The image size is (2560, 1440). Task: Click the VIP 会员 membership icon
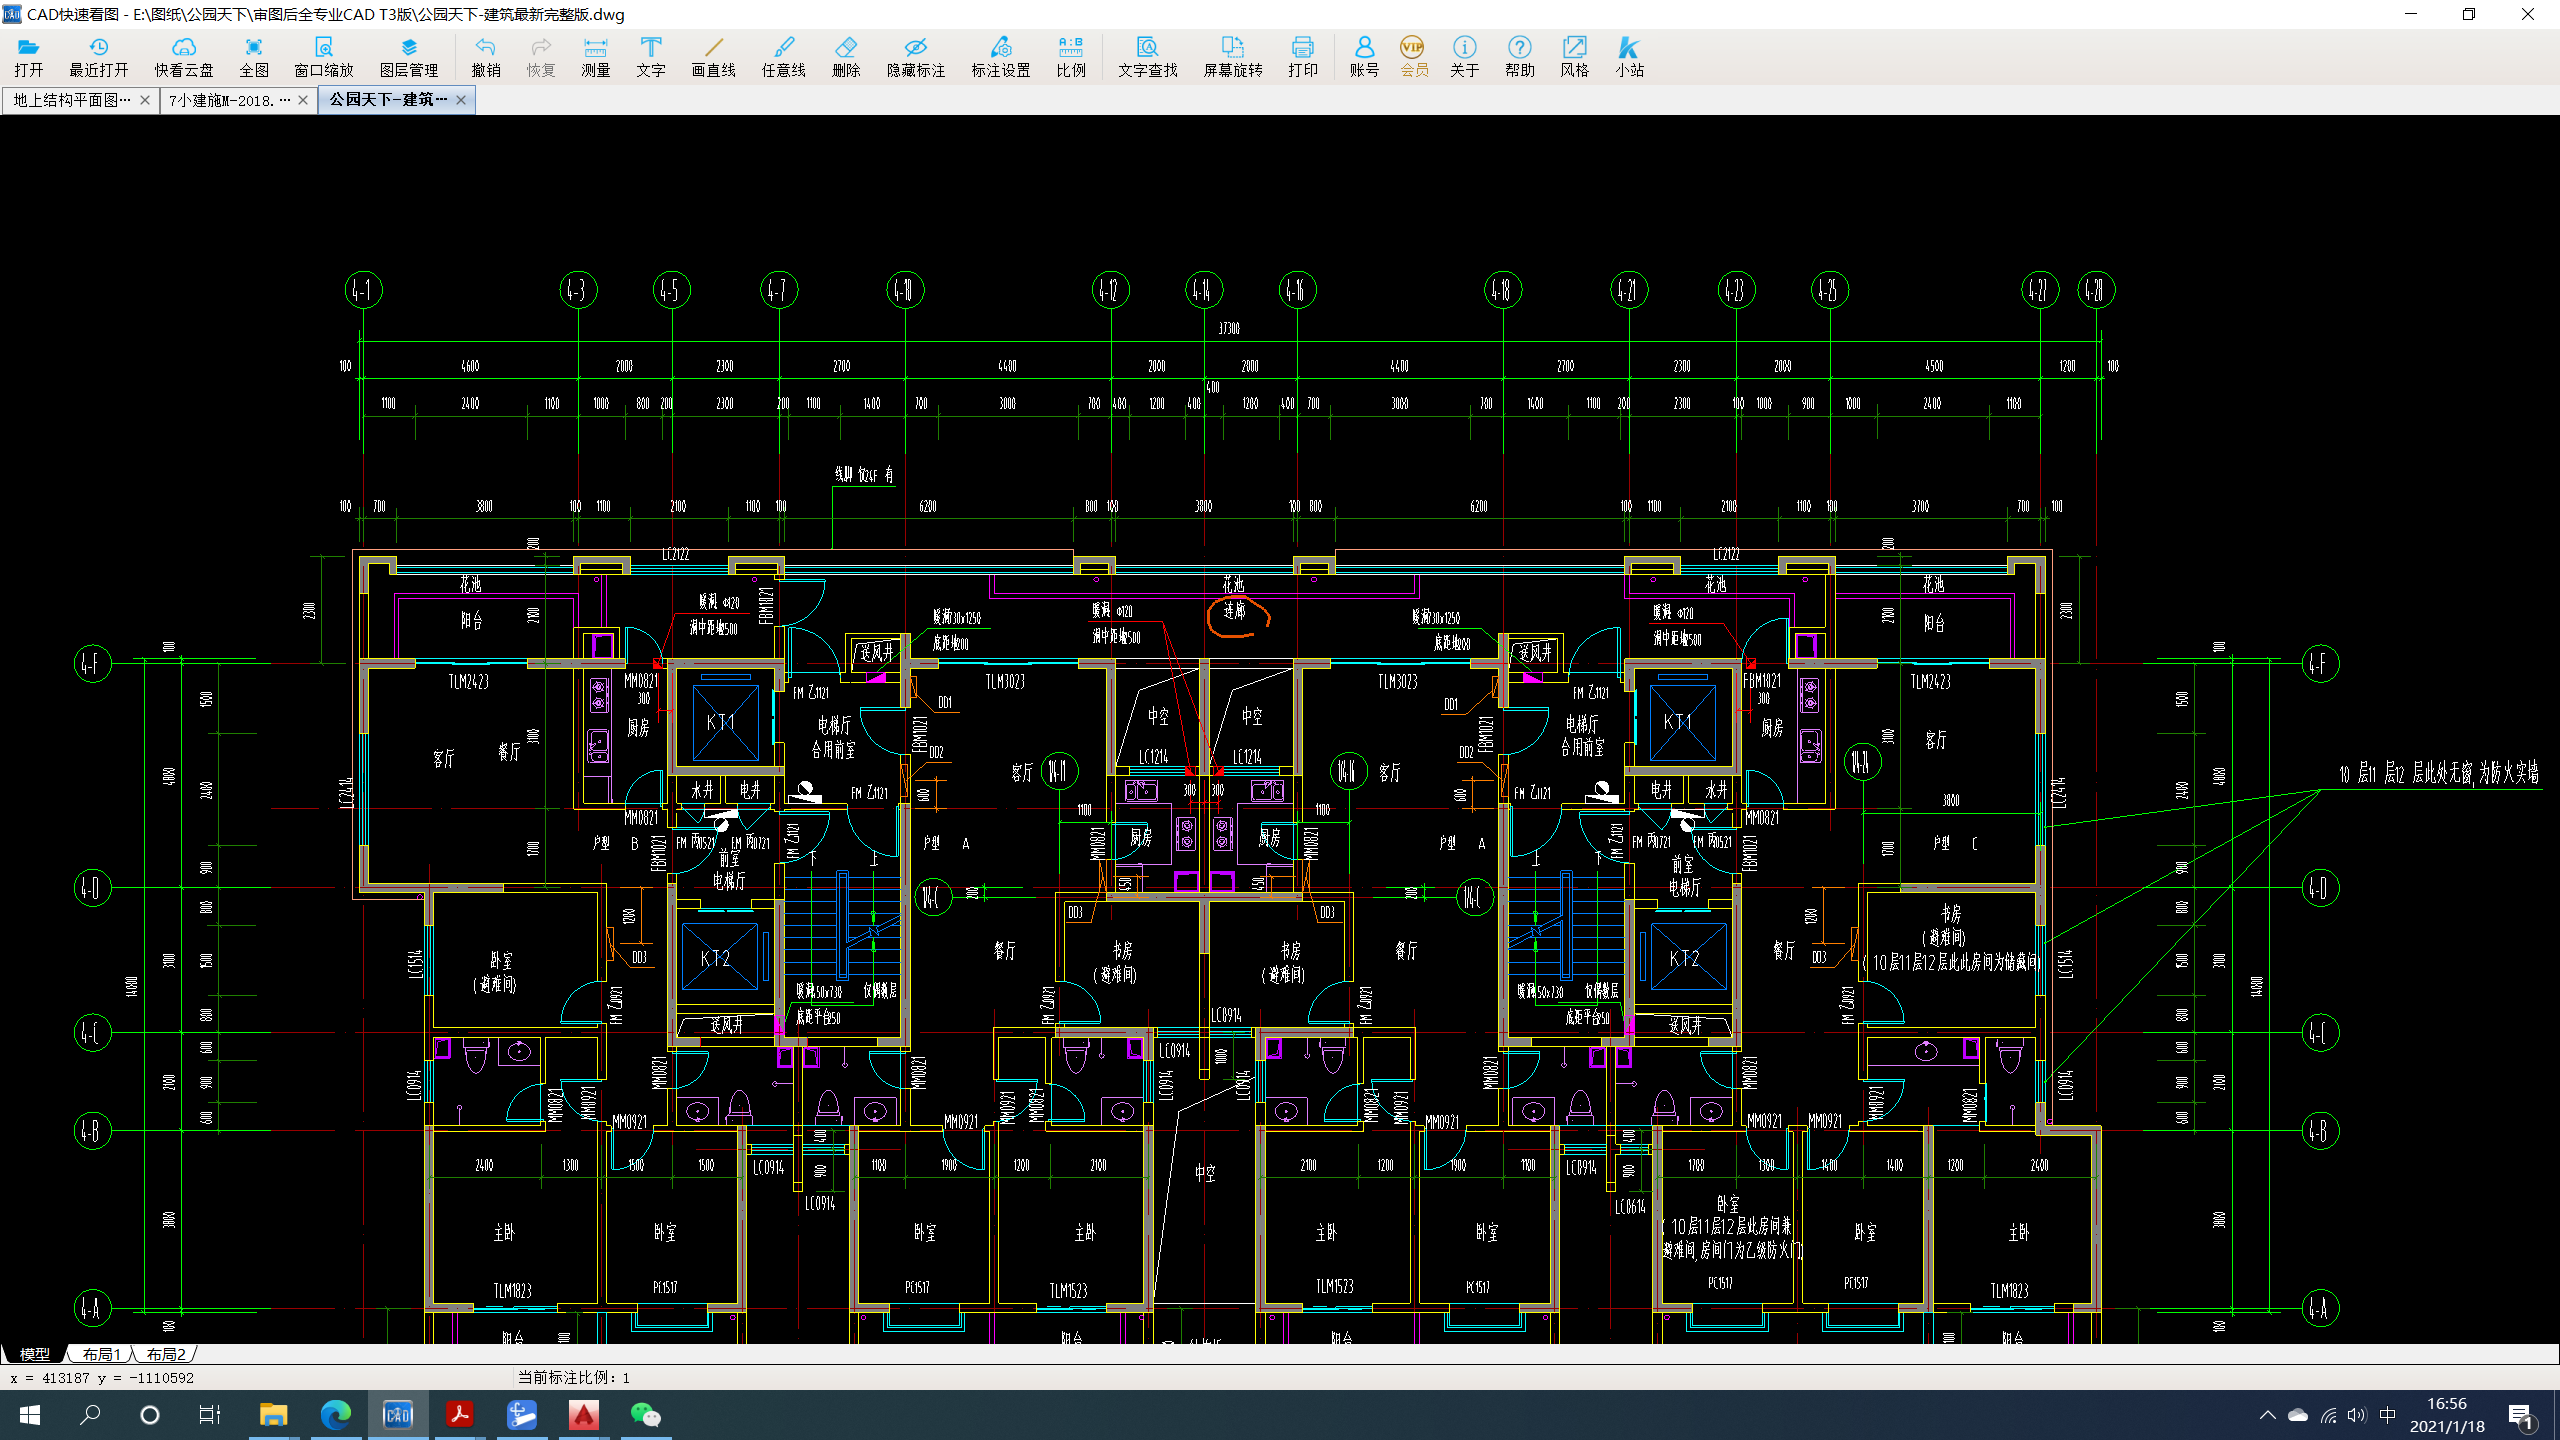click(x=1414, y=57)
